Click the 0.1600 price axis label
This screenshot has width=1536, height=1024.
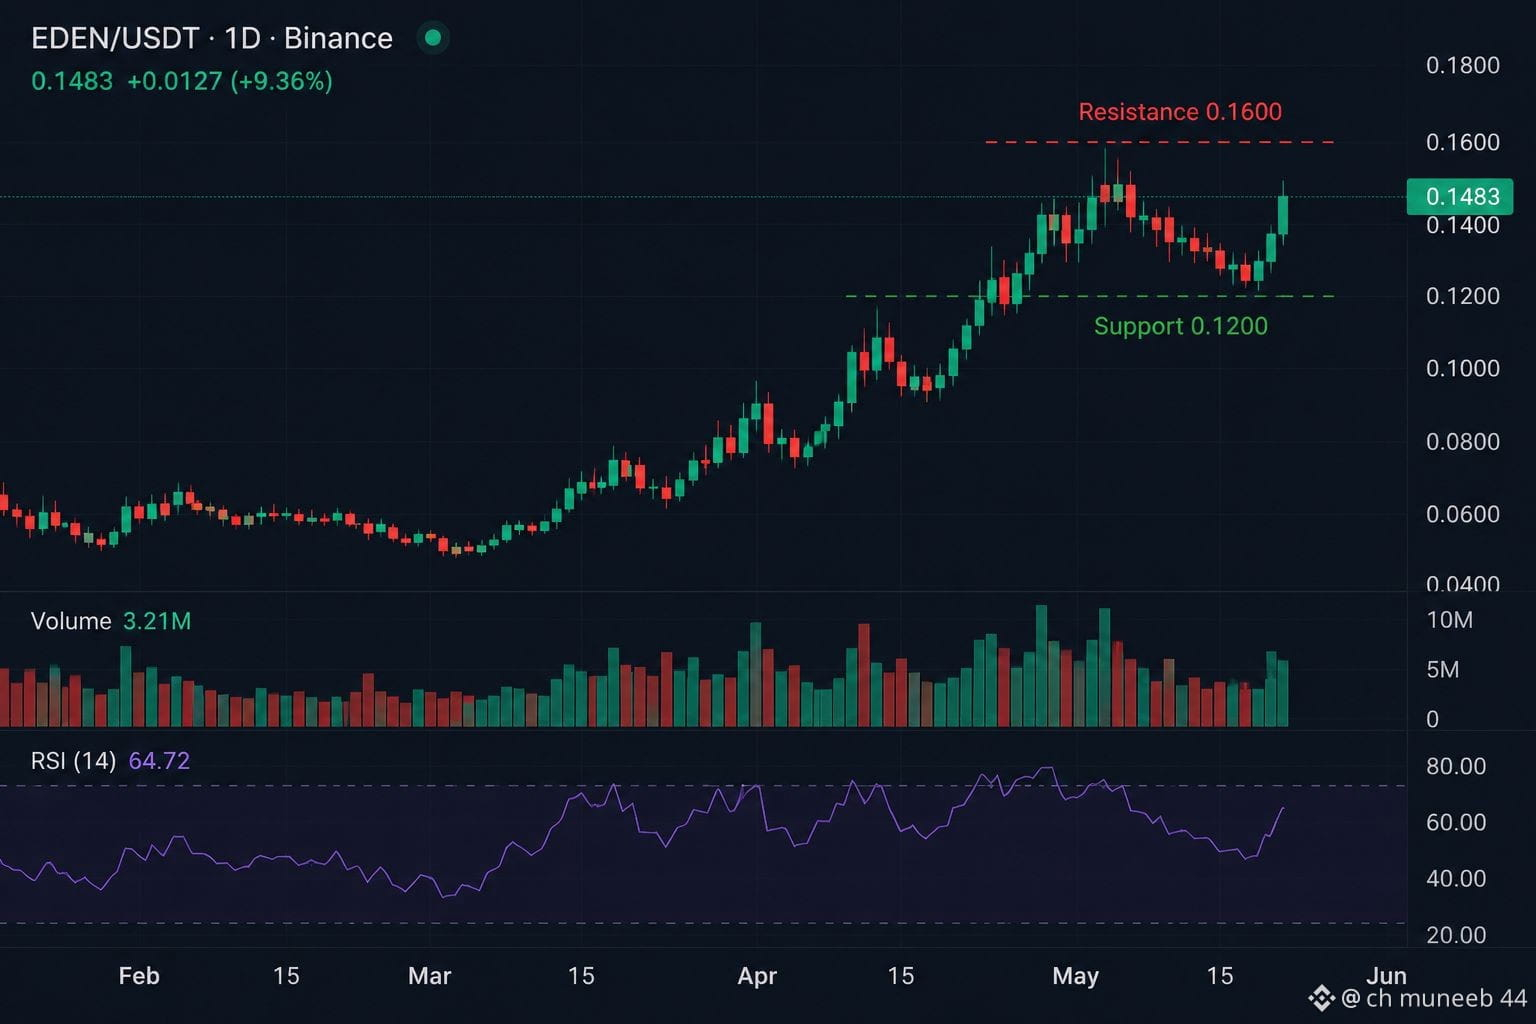1463,142
